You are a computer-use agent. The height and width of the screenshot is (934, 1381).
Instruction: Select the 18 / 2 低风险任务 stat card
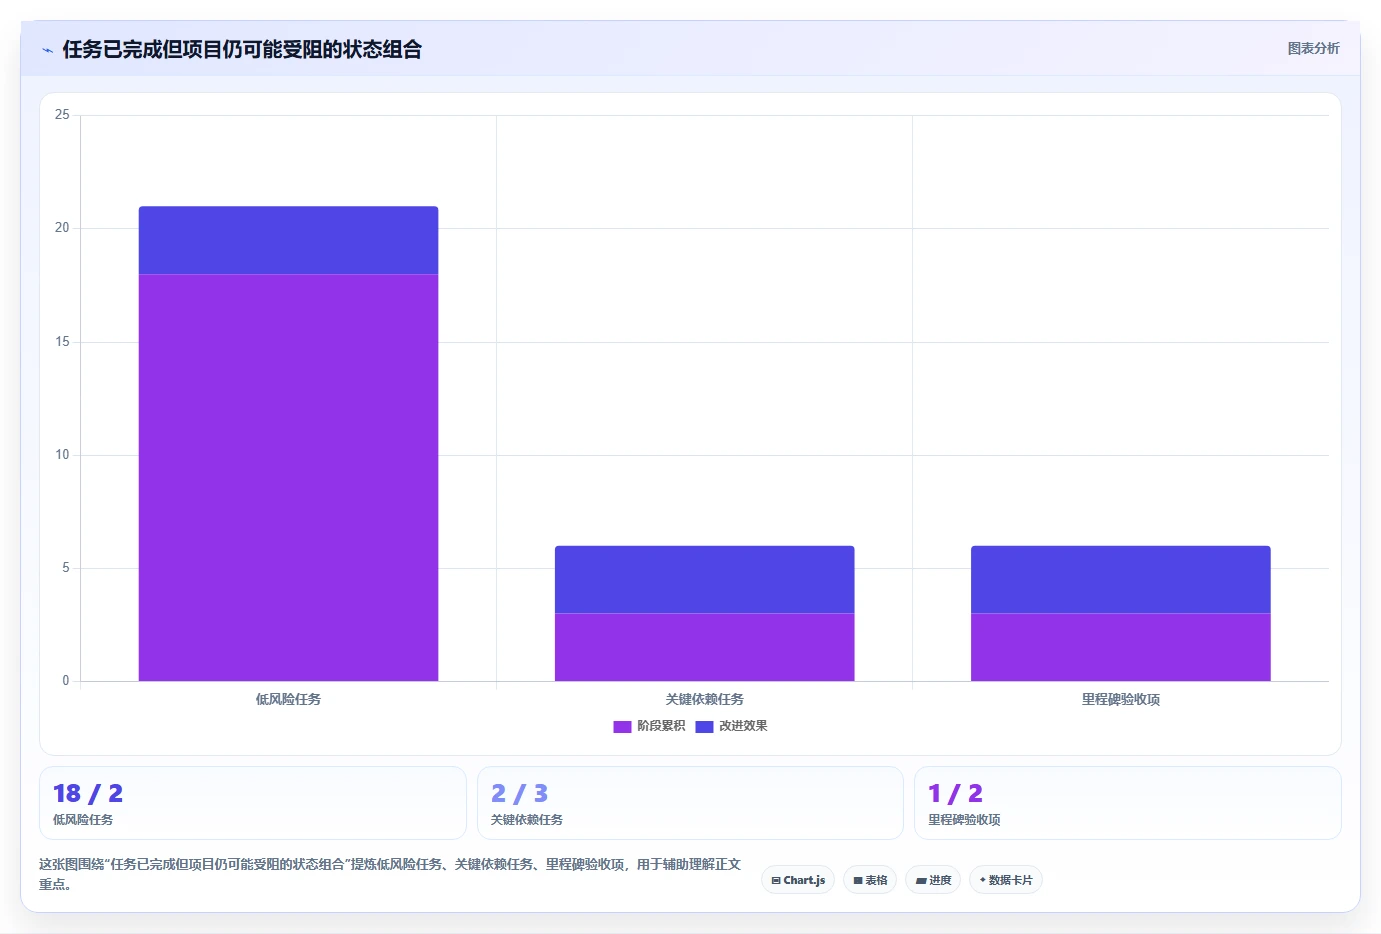(253, 803)
